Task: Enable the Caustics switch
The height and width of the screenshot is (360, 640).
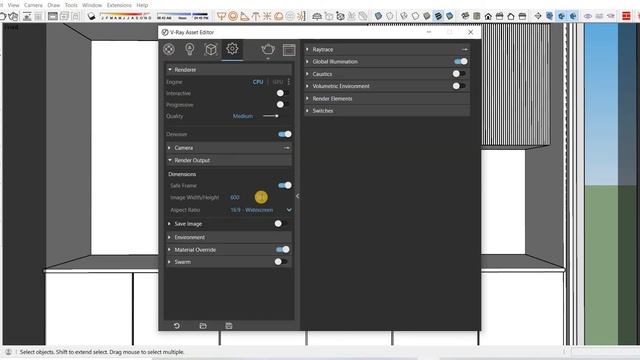Action: click(x=459, y=74)
